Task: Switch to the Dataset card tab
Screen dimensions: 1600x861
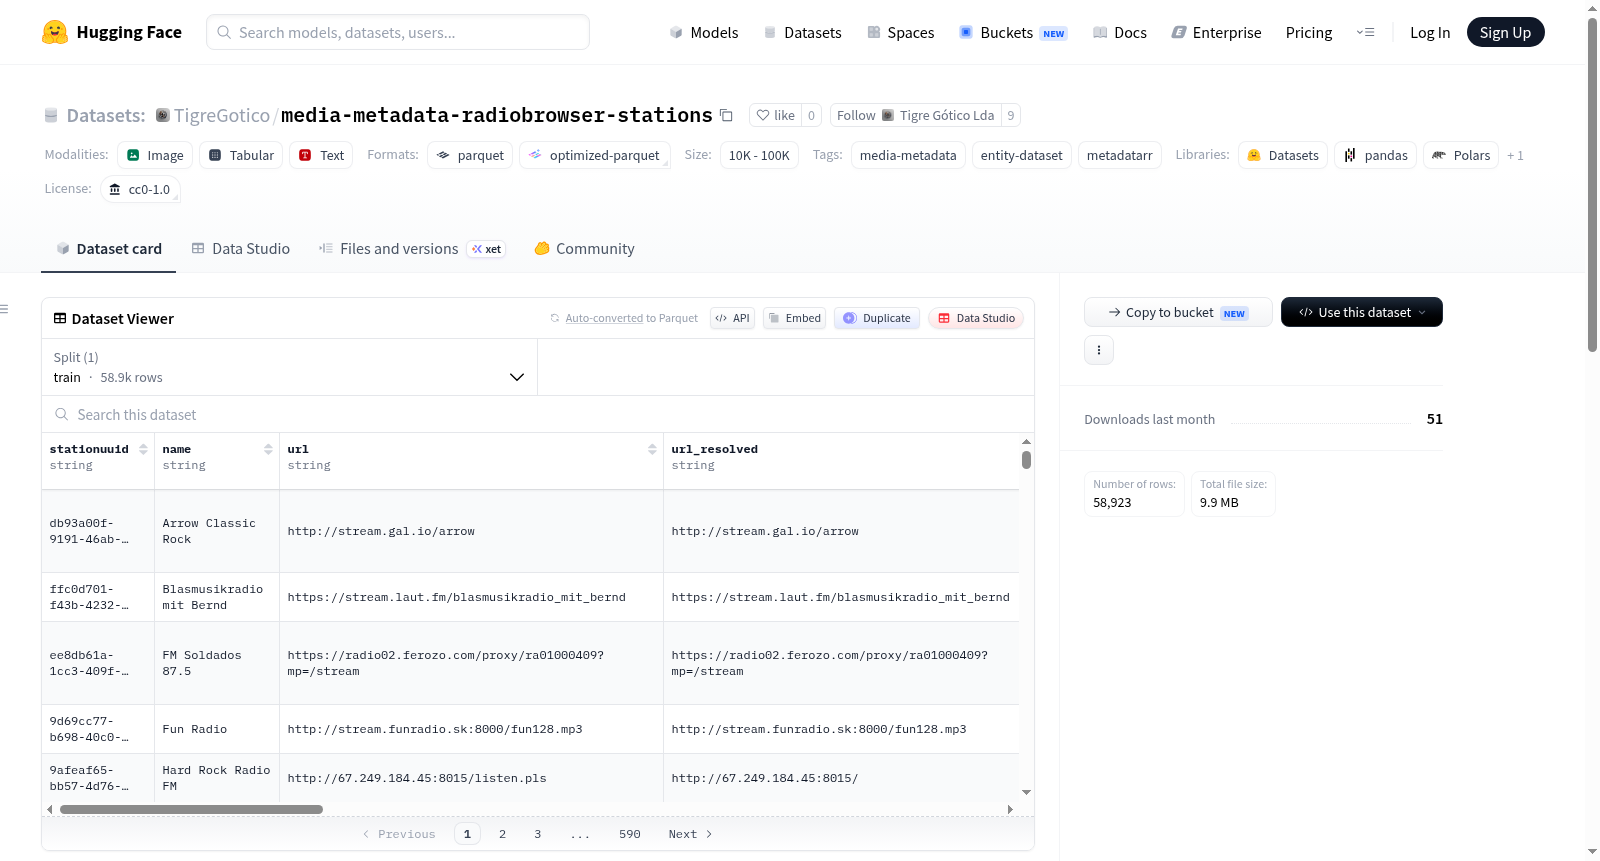Action: [x=109, y=249]
